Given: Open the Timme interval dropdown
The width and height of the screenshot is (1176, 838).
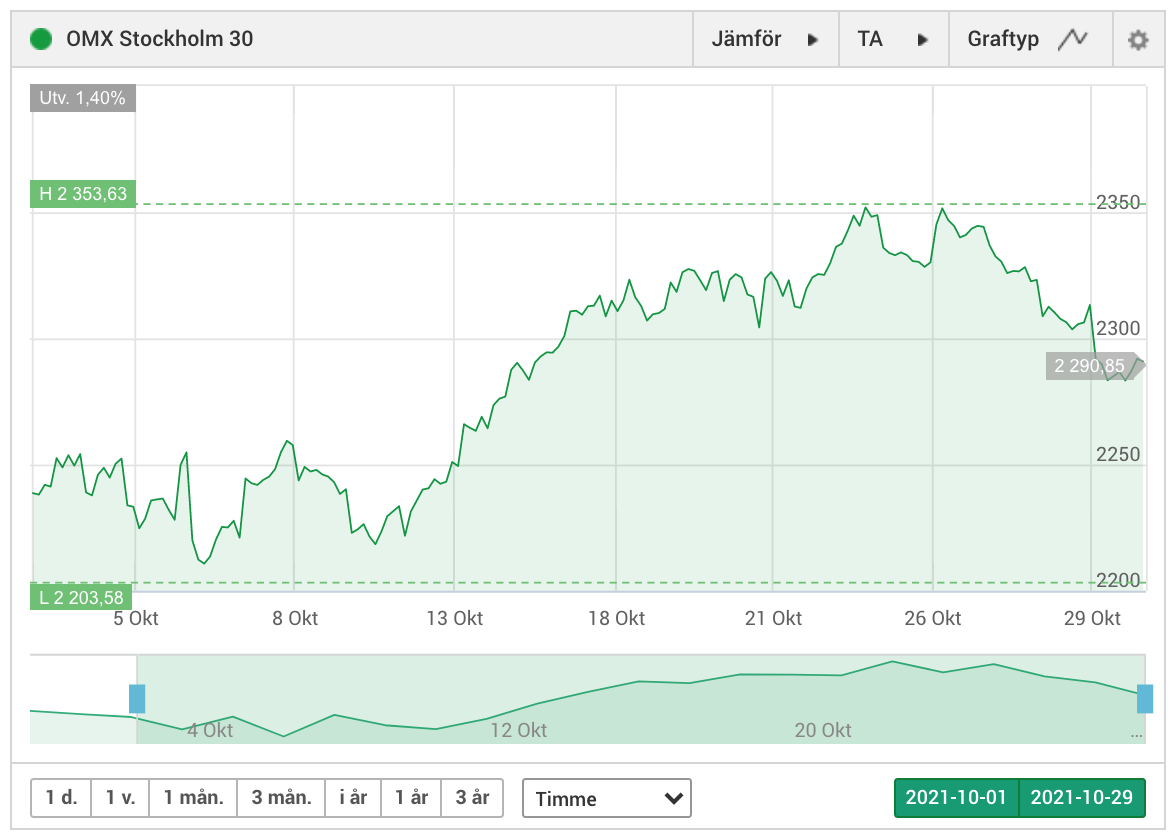Looking at the screenshot, I should click(x=607, y=798).
